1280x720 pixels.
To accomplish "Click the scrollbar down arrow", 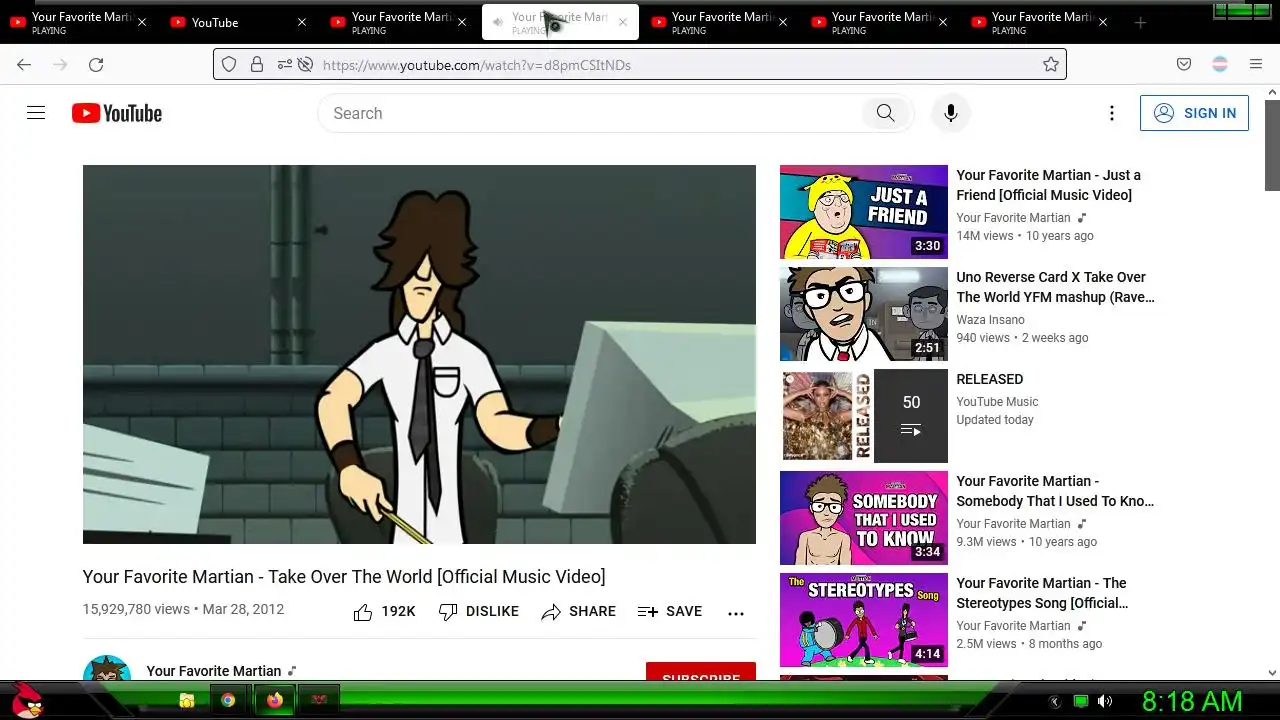I will pyautogui.click(x=1272, y=673).
